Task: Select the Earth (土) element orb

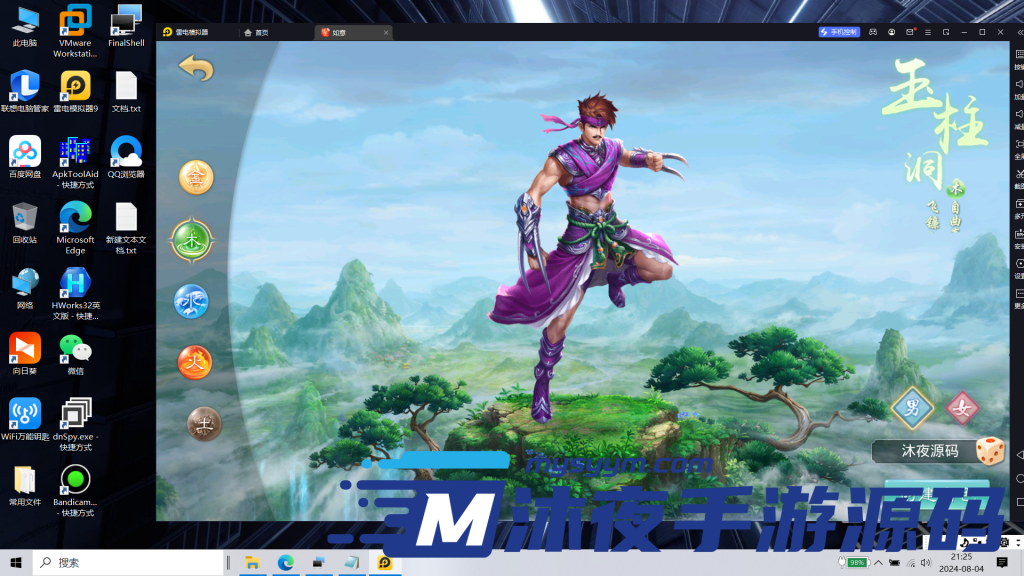Action: 204,424
